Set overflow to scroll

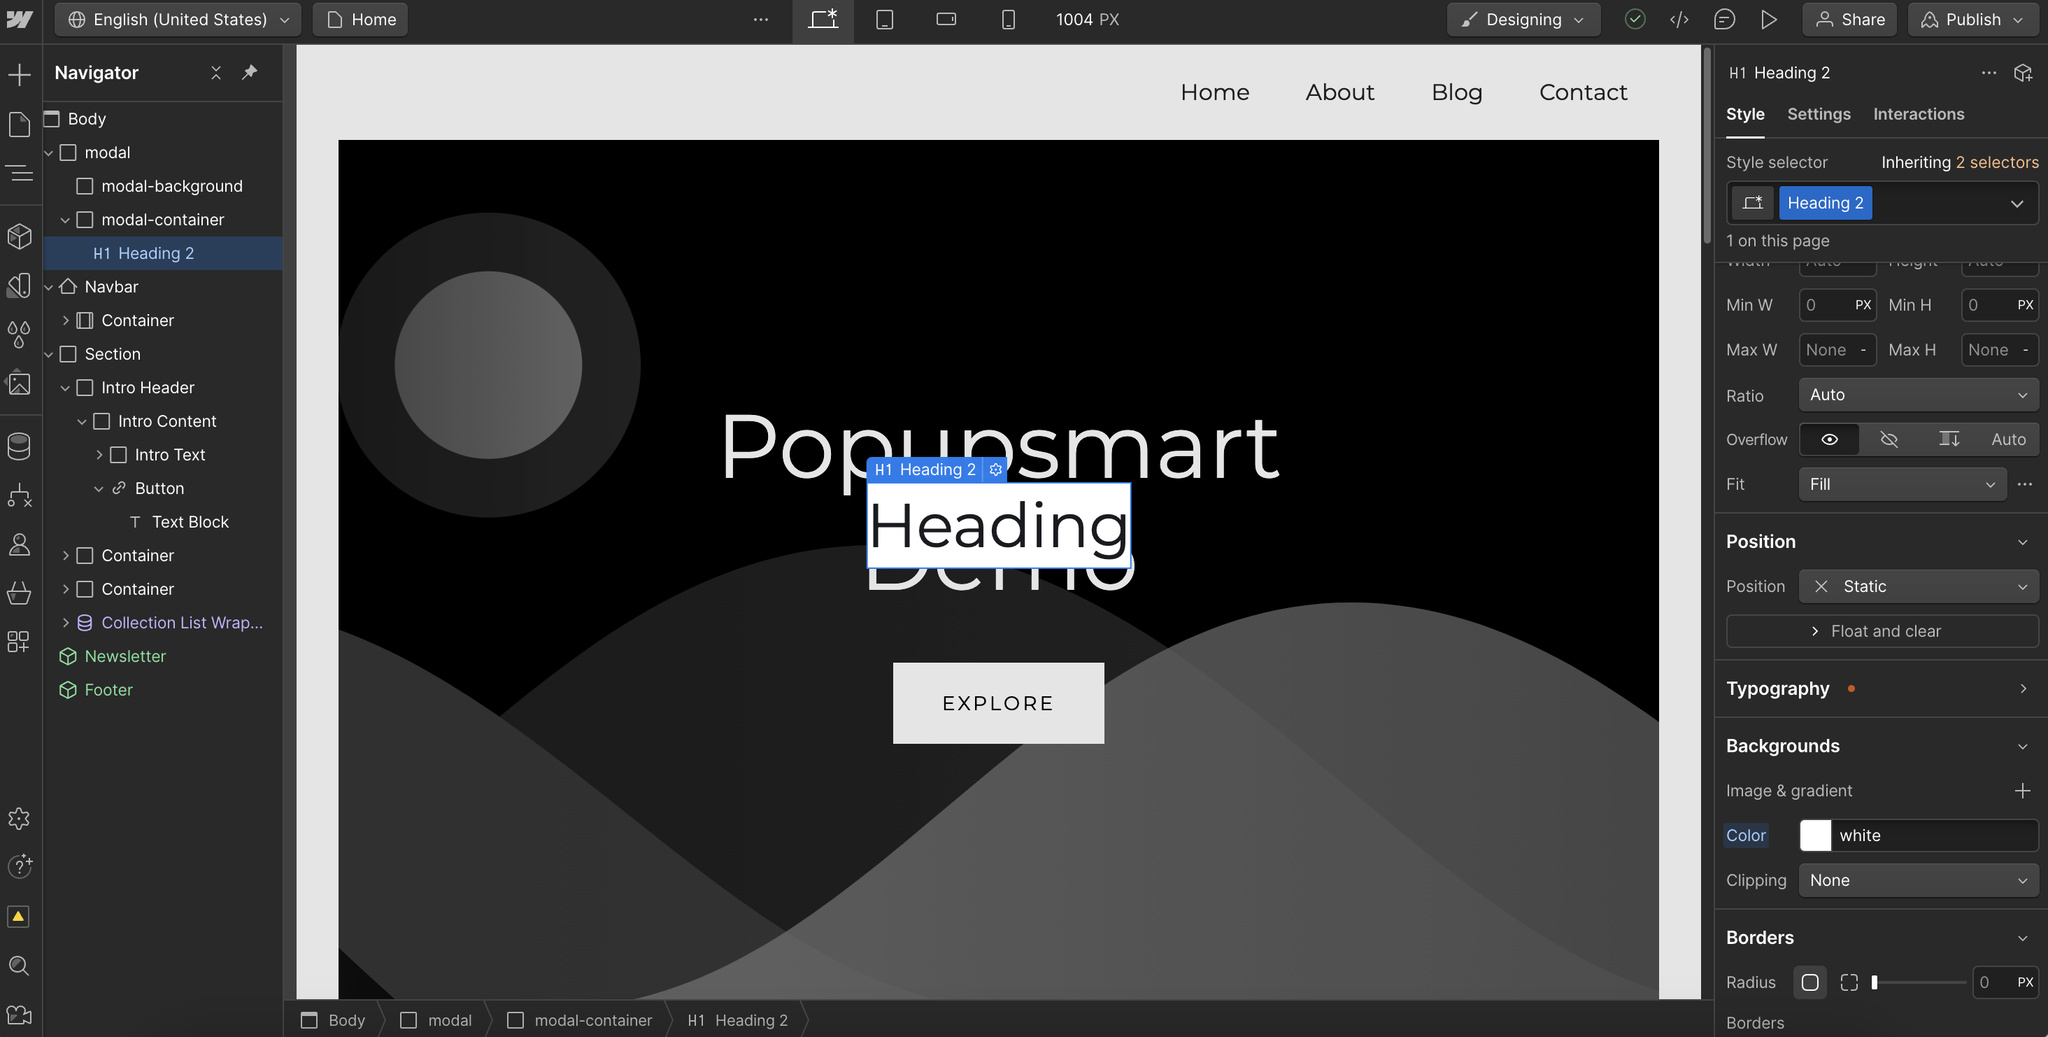tap(1949, 440)
